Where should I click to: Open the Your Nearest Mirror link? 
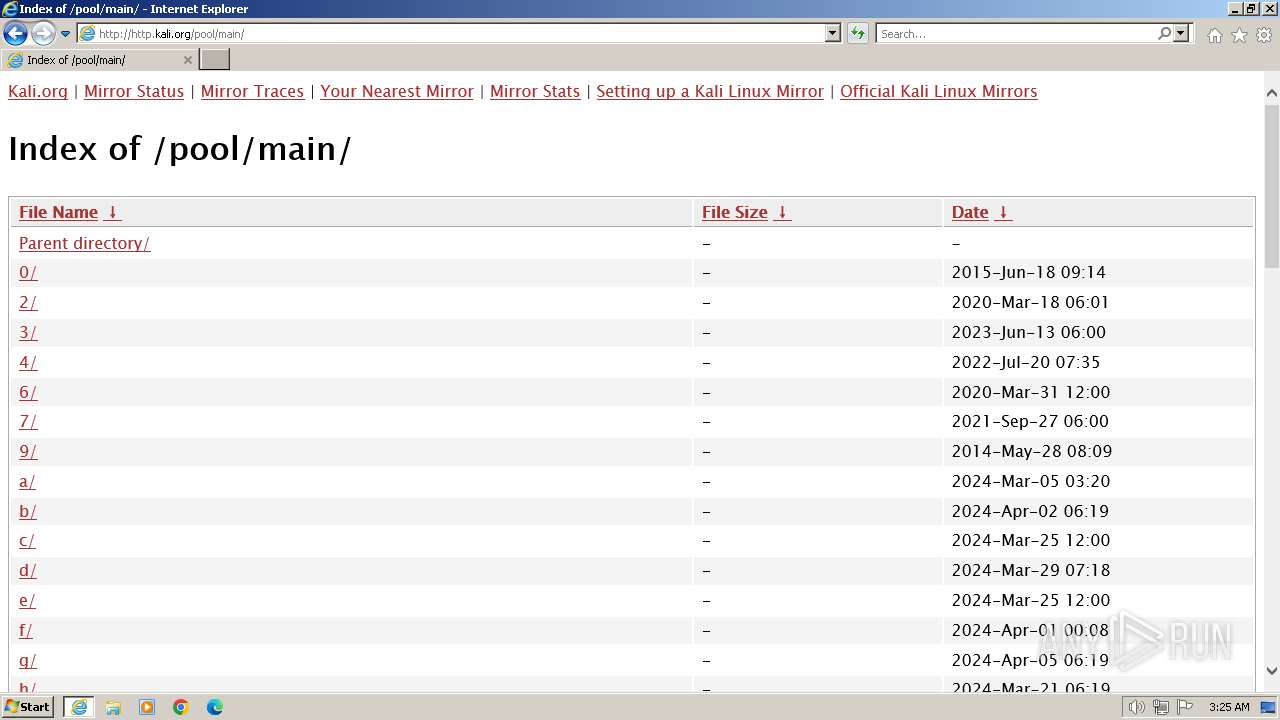(x=397, y=91)
